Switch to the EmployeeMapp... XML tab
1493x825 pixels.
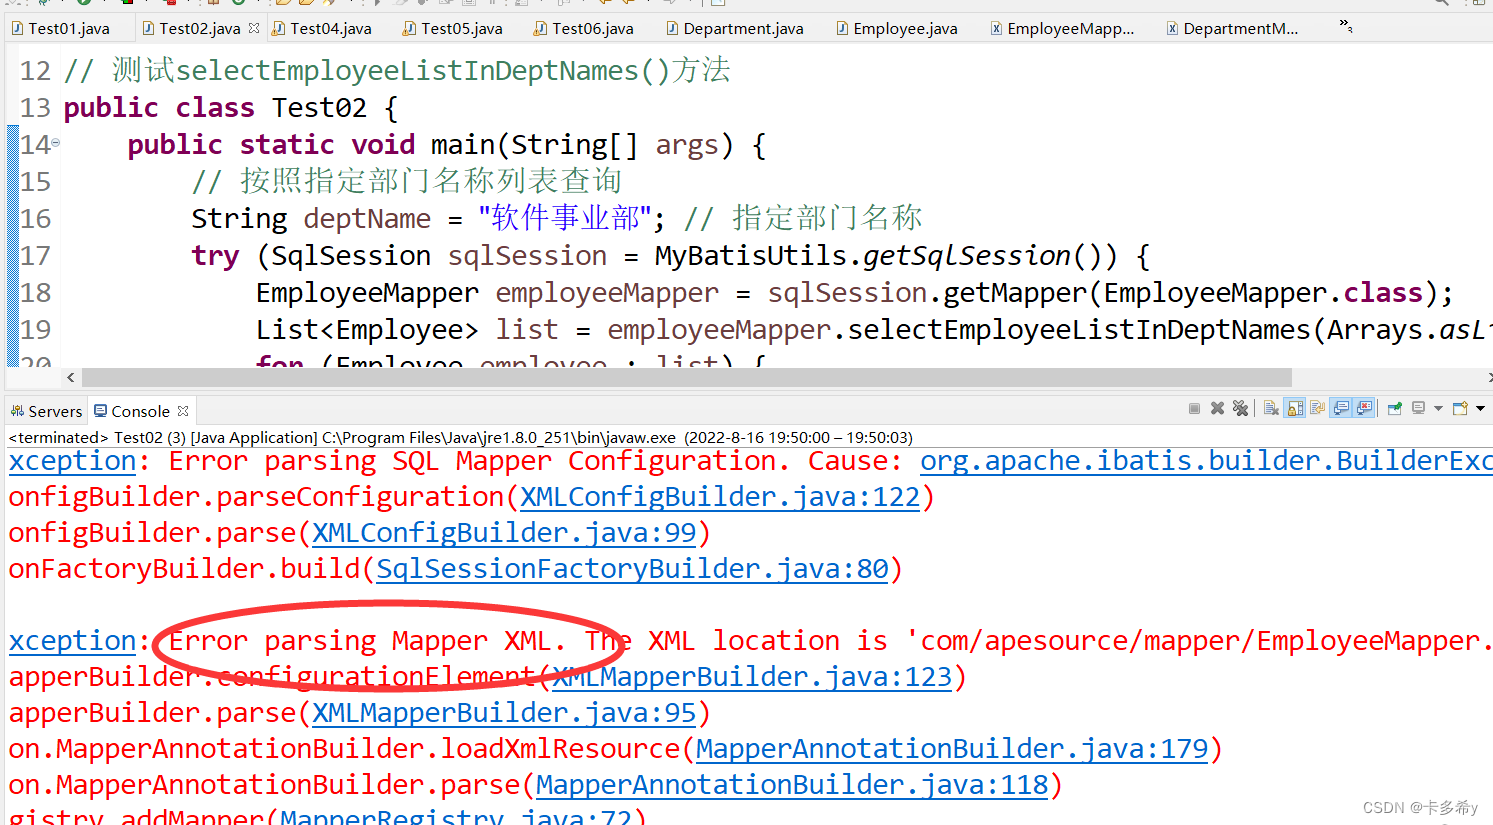pyautogui.click(x=1063, y=28)
